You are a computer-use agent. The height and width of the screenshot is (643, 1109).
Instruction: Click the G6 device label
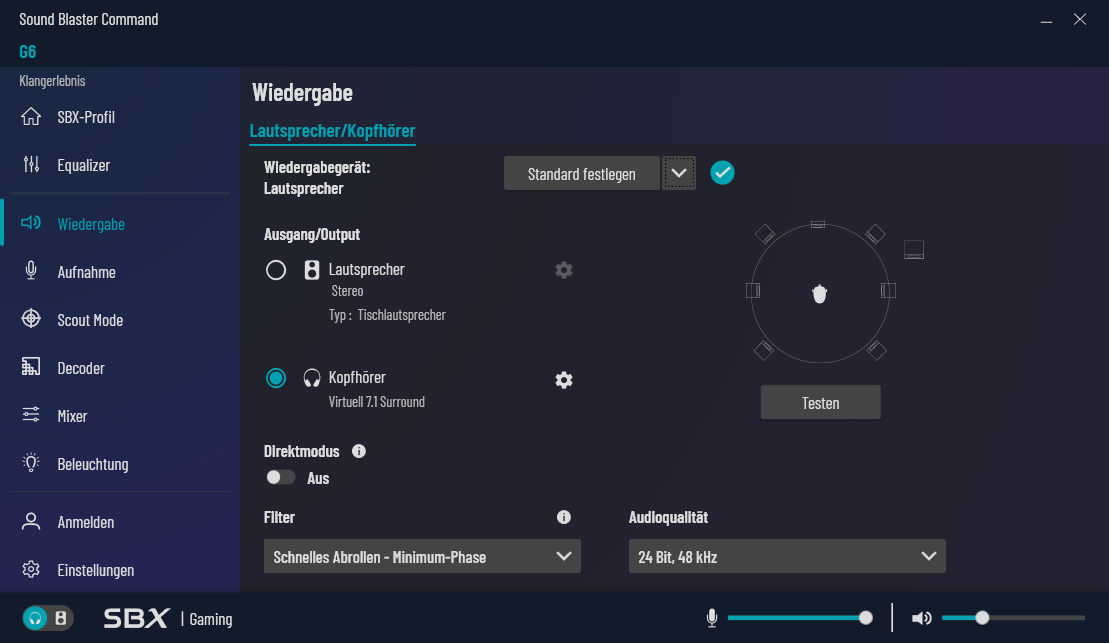coord(28,52)
